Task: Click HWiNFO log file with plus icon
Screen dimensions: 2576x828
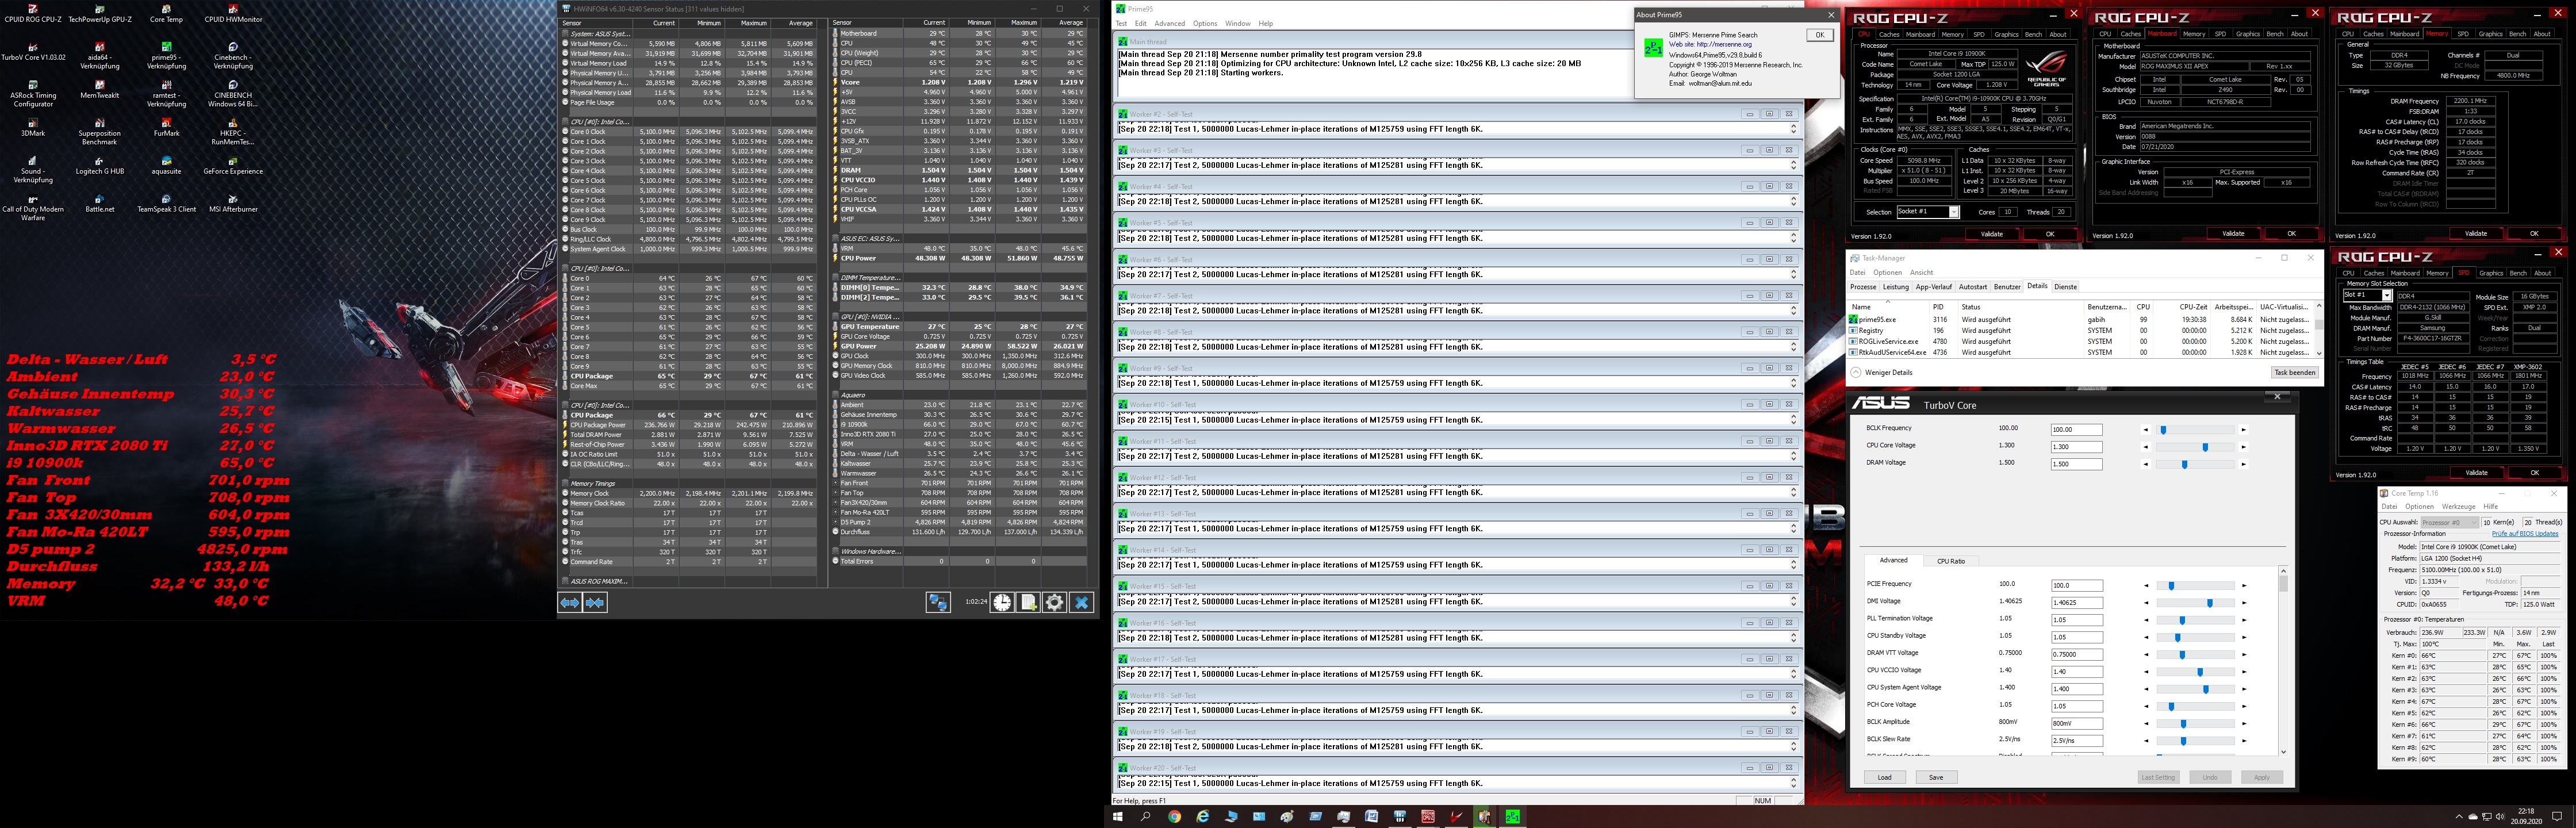Action: (x=1028, y=602)
